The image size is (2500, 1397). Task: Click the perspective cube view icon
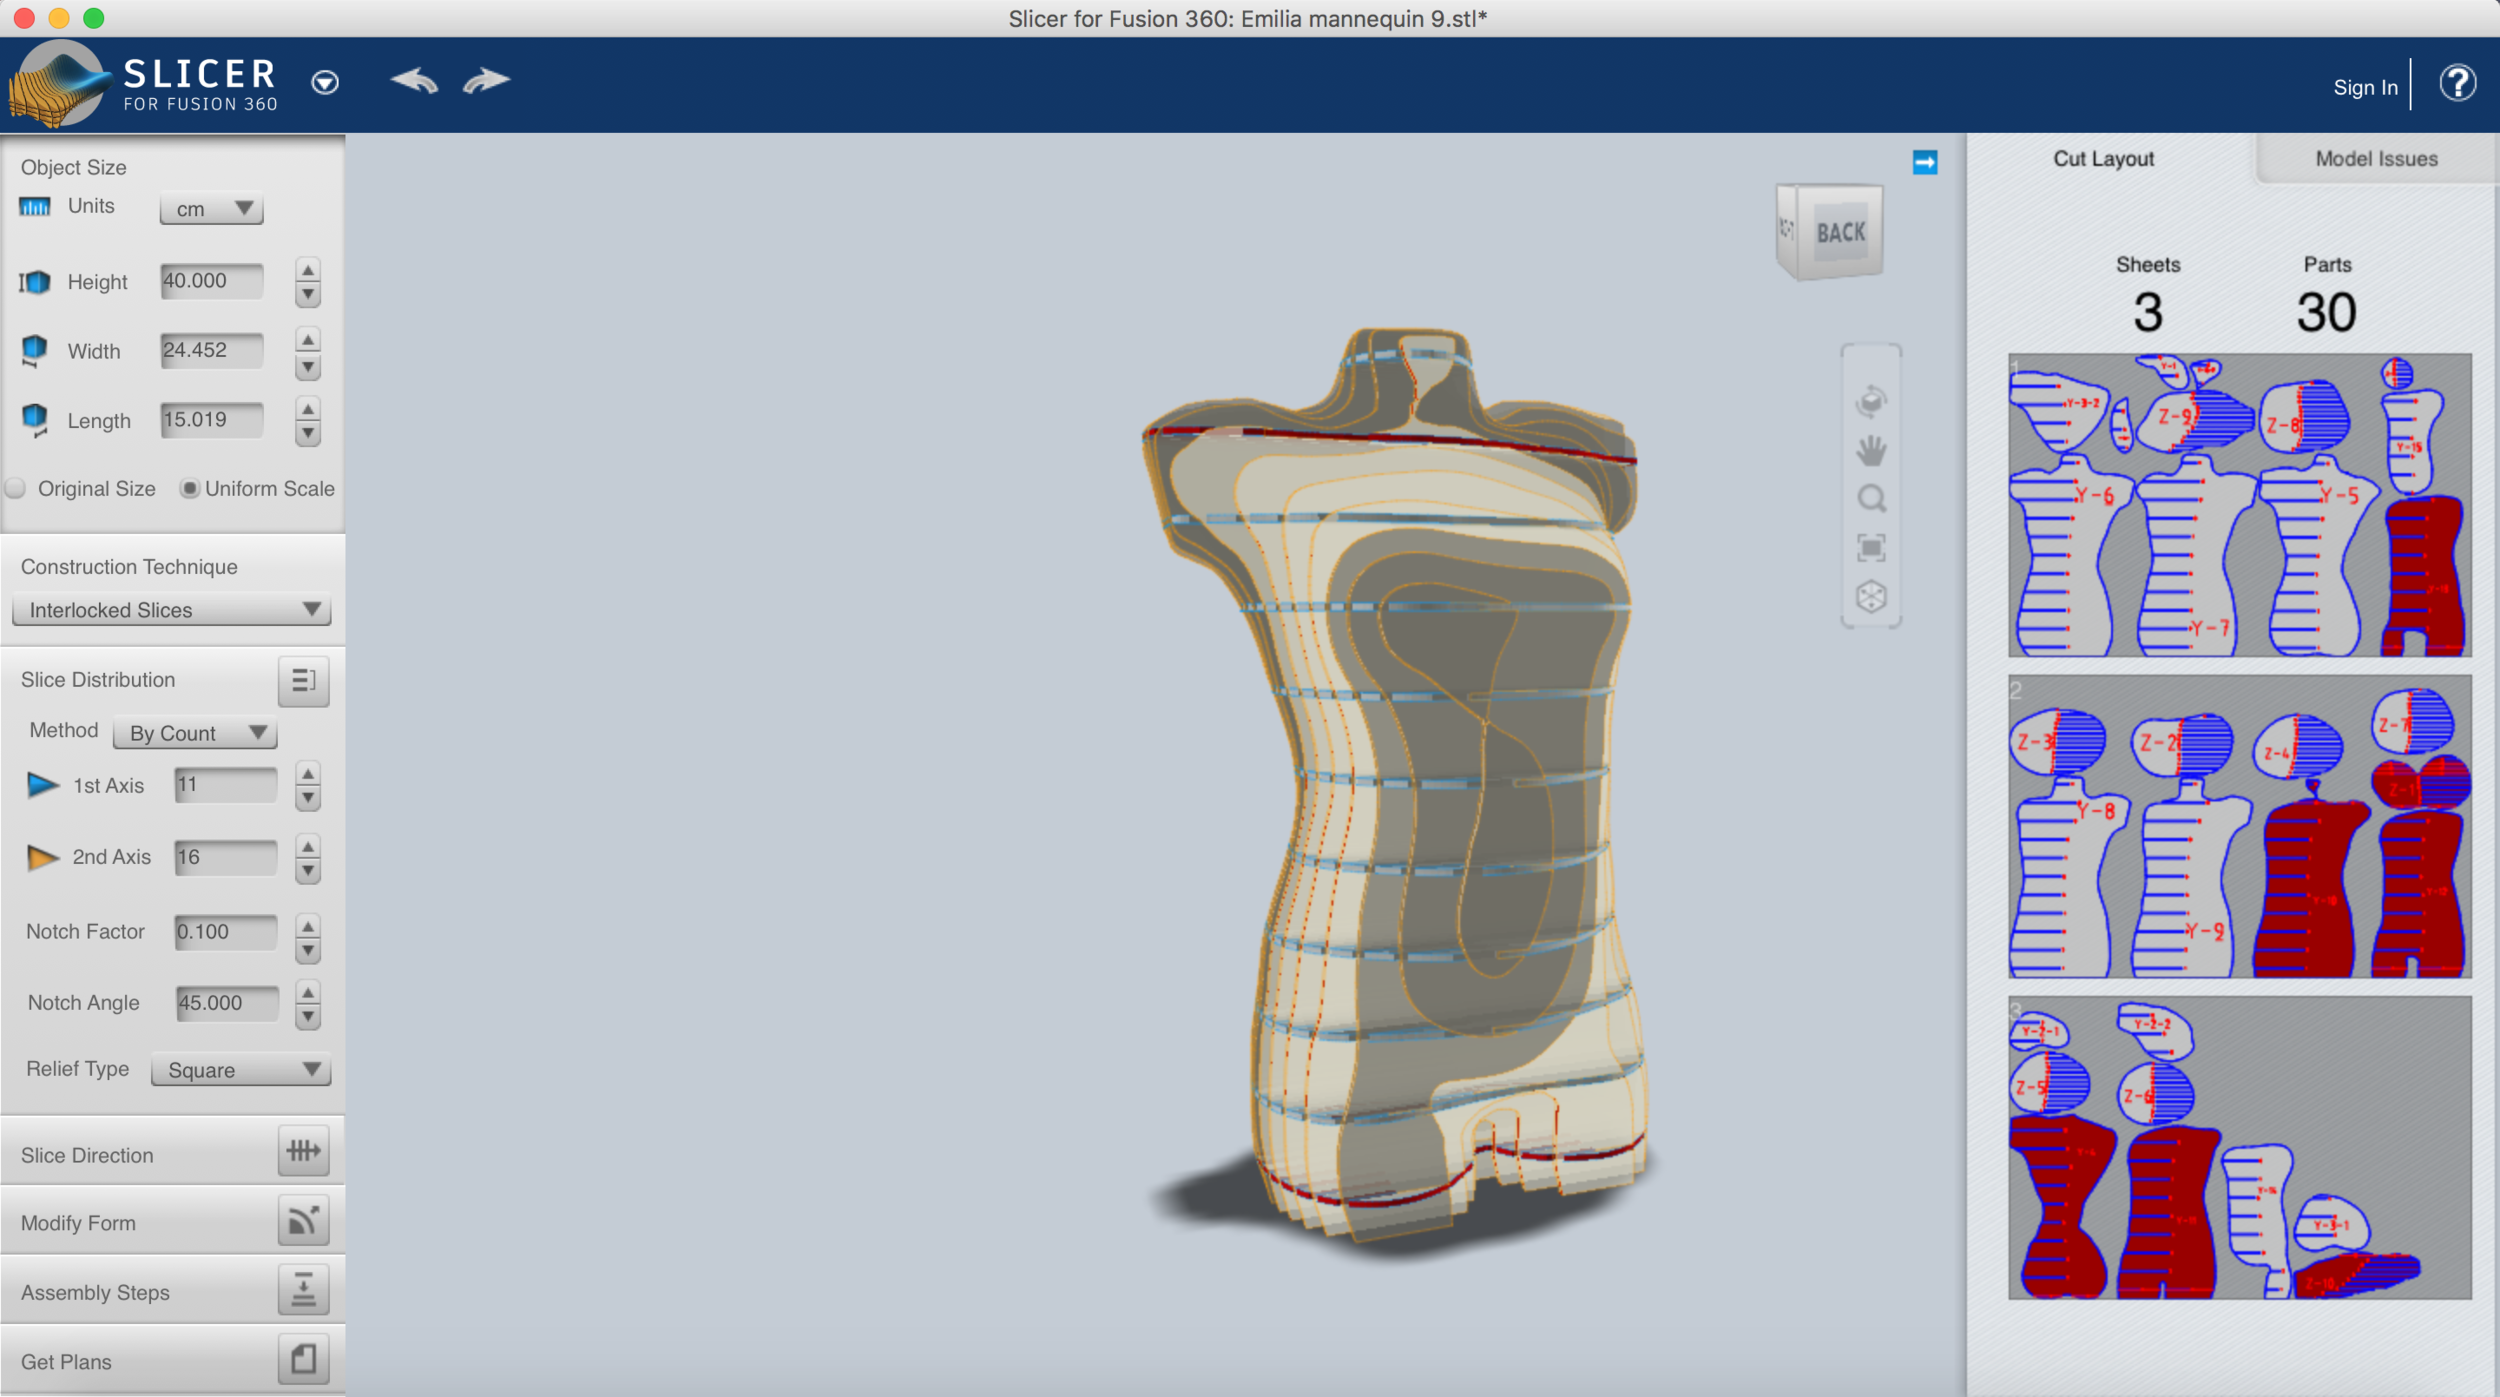(x=1871, y=597)
